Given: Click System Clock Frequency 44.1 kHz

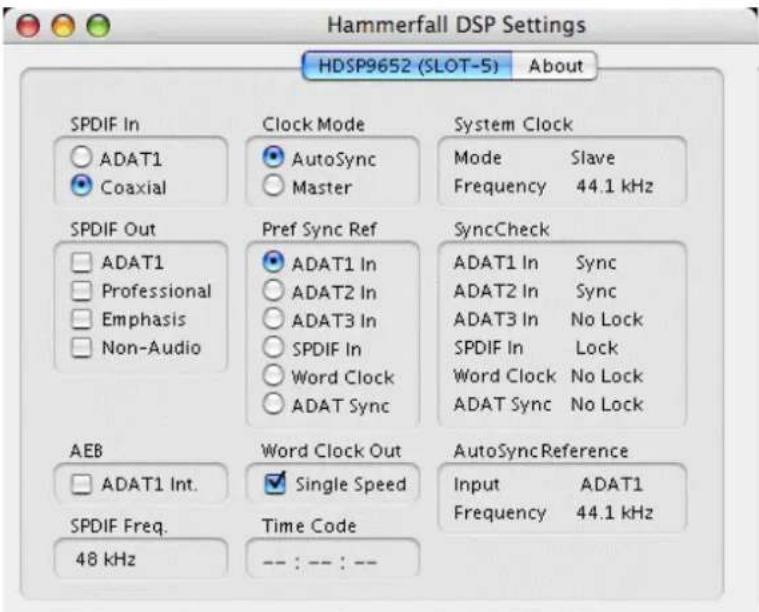Looking at the screenshot, I should click(614, 186).
